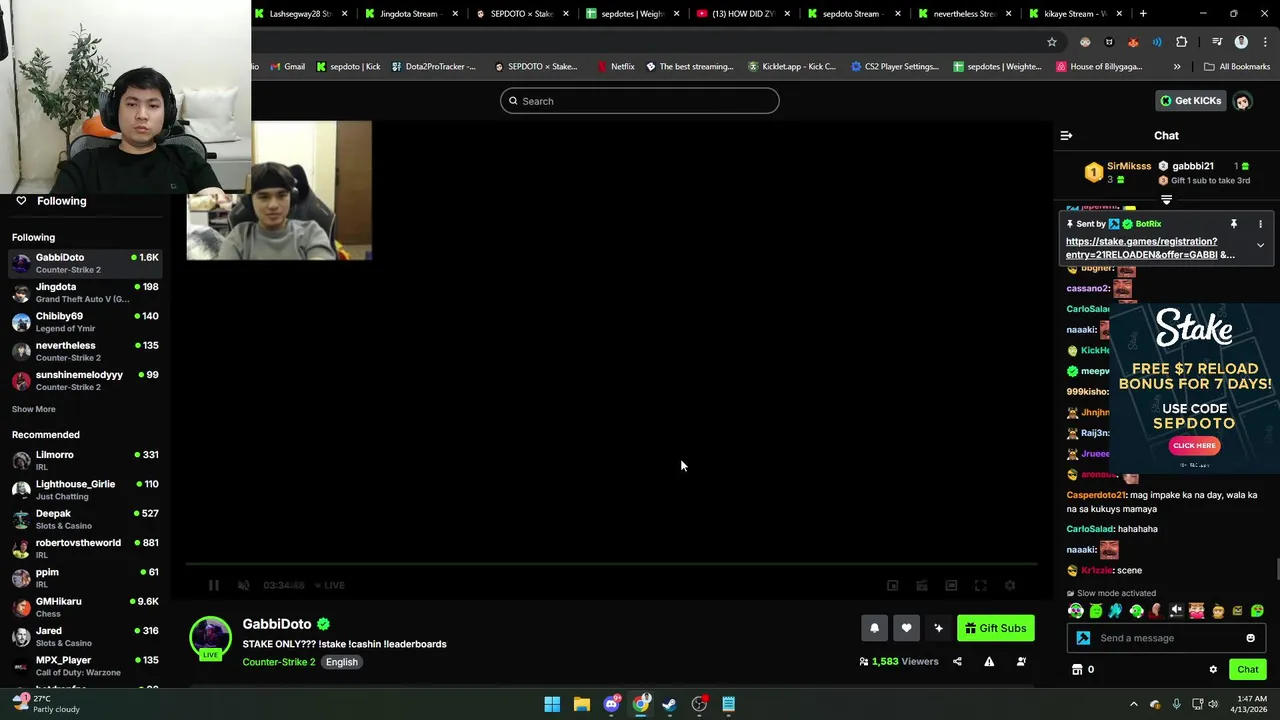This screenshot has width=1280, height=720.
Task: Pause the stream video
Action: point(213,585)
